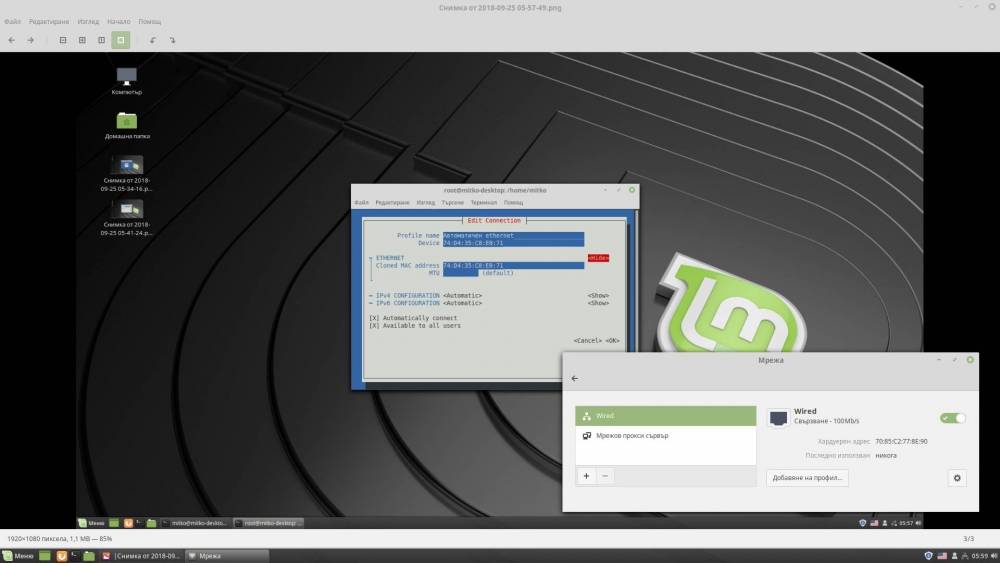This screenshot has height=563, width=1000.
Task: Open the Файл menu of image viewer
Action: (12, 21)
